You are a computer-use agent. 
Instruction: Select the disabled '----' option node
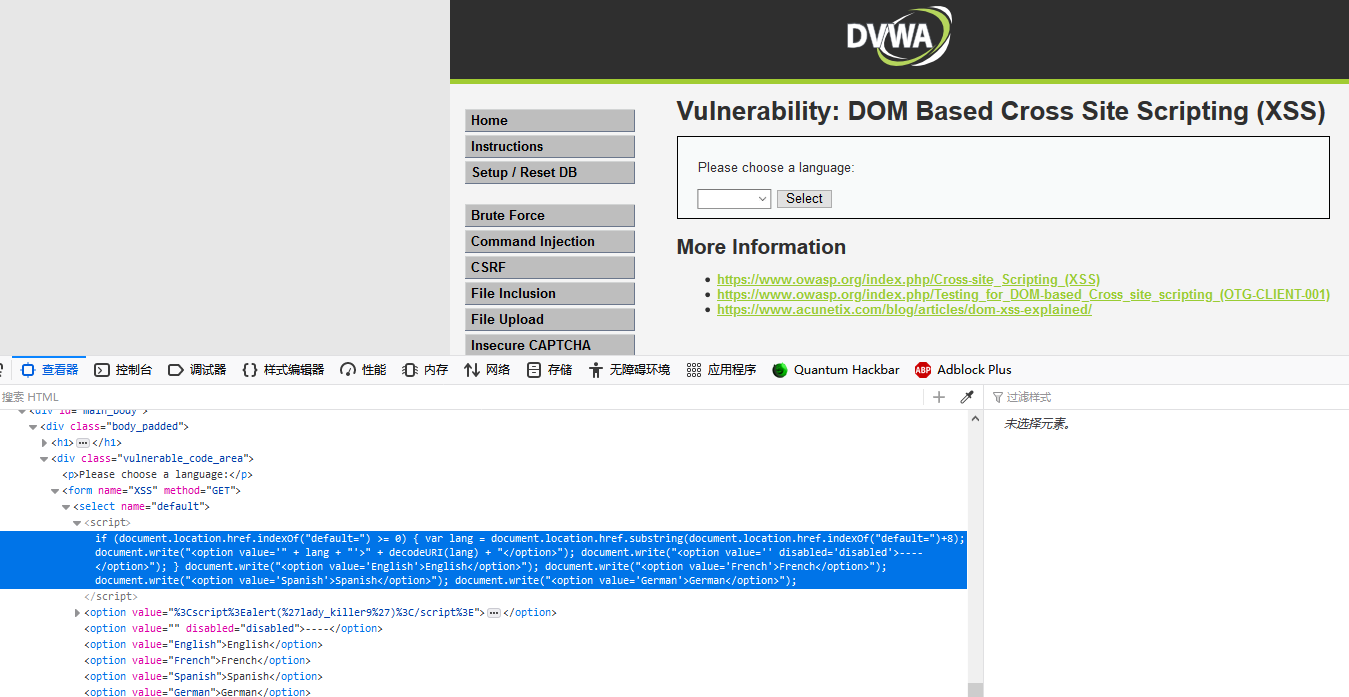coord(231,629)
